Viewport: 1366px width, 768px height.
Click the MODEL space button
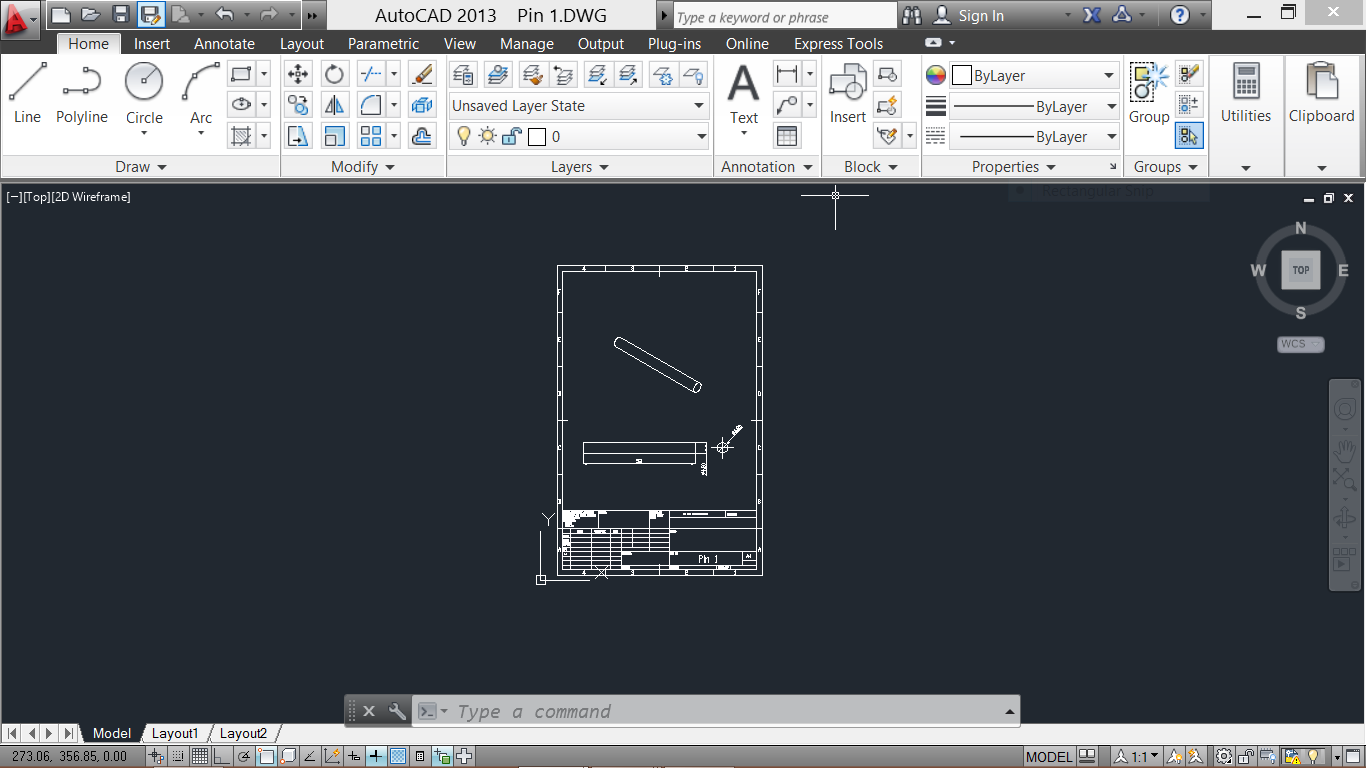coord(1050,757)
